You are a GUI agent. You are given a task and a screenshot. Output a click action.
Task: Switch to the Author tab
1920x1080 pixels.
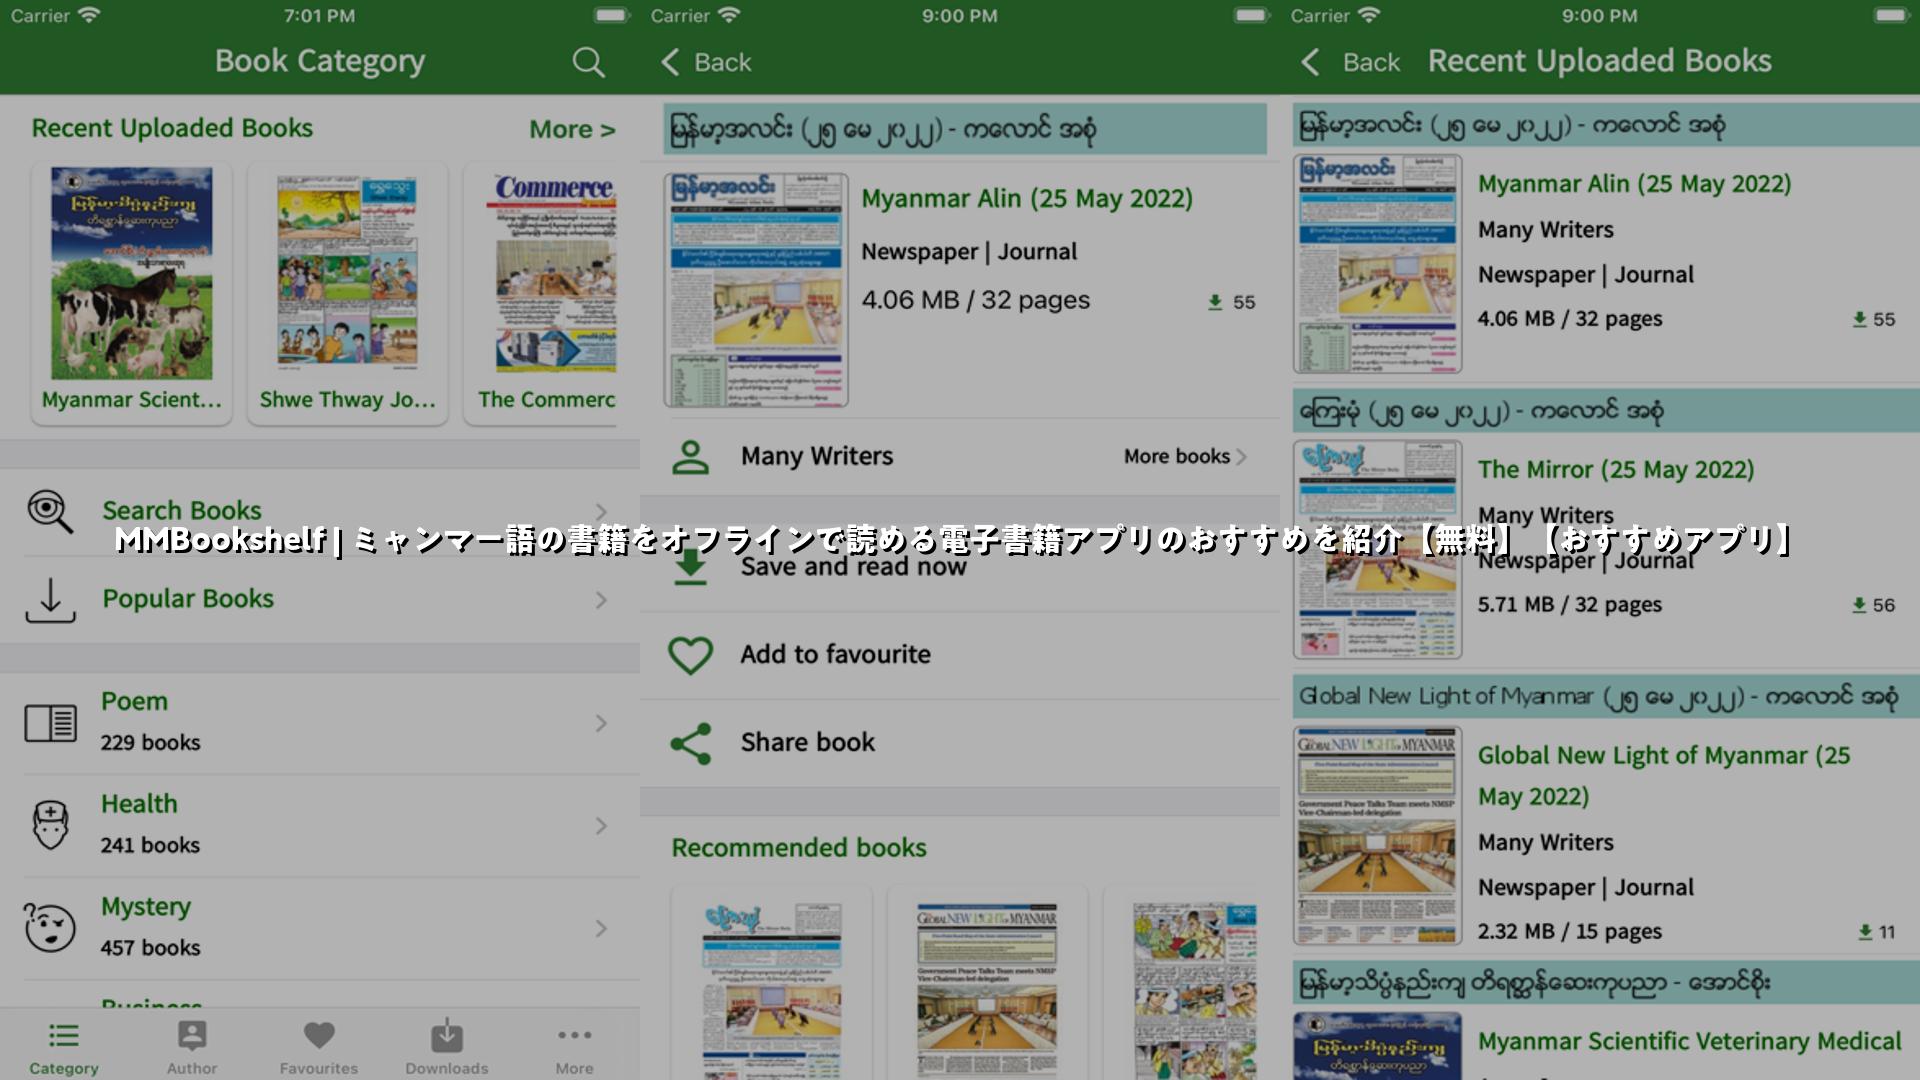click(x=192, y=1047)
